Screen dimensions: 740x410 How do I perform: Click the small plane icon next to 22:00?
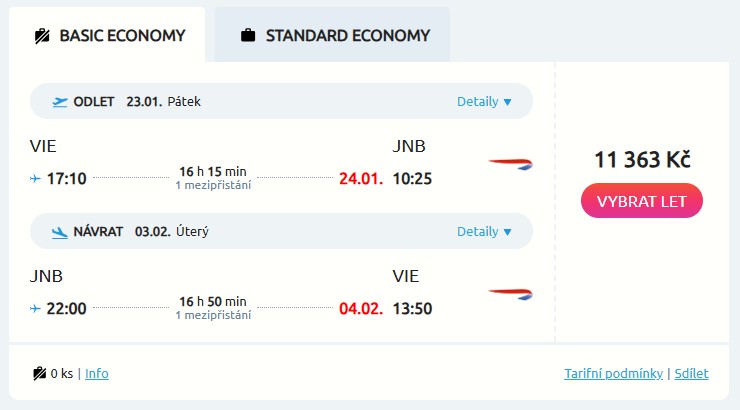[x=36, y=309]
